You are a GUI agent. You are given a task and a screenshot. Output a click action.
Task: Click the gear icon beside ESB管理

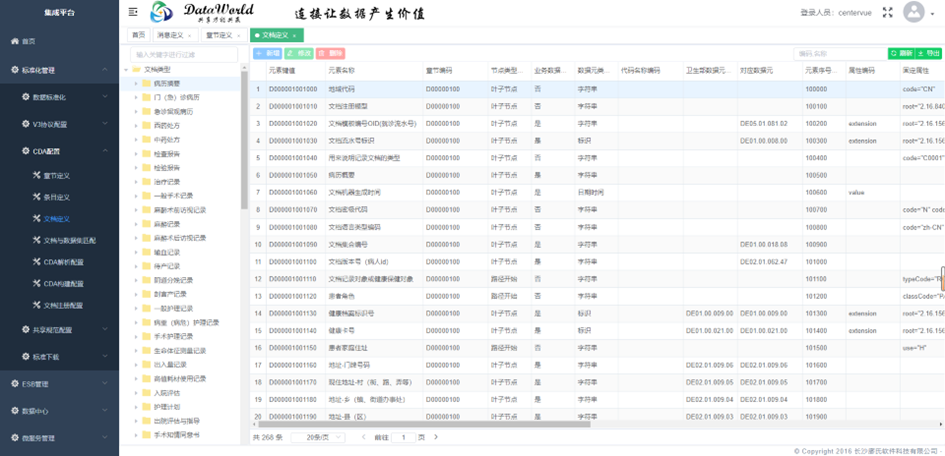point(15,384)
